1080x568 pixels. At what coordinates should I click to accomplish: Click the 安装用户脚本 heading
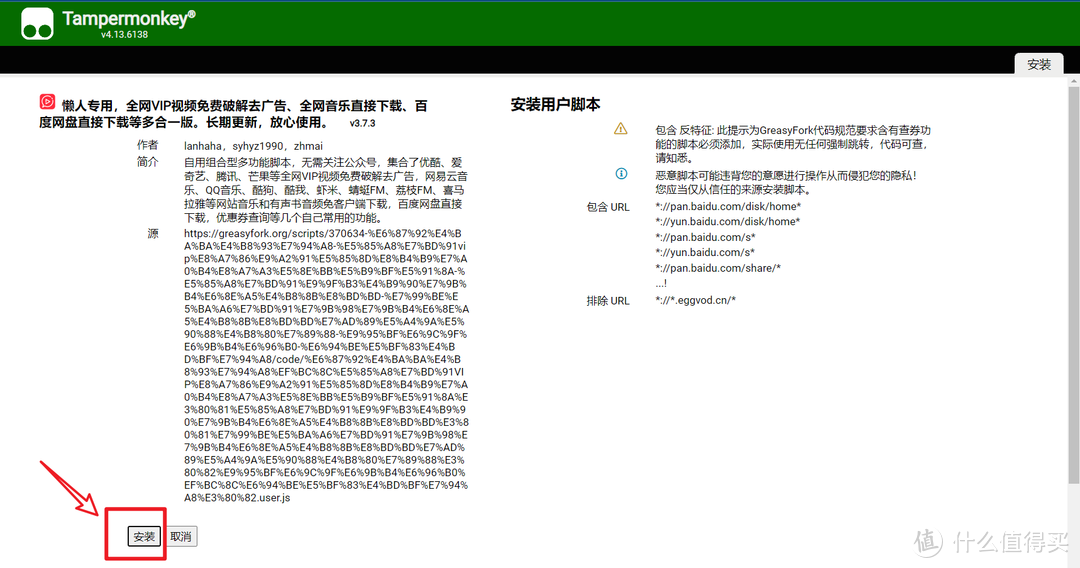[555, 105]
